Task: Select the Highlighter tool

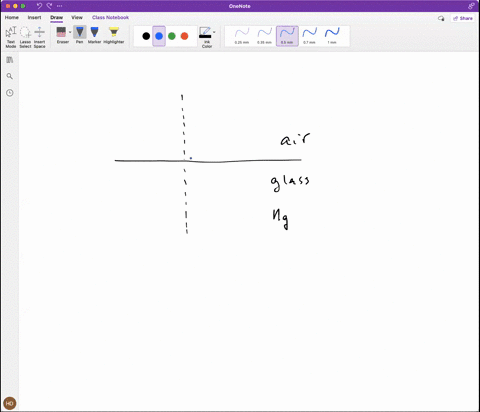Action: 114,35
